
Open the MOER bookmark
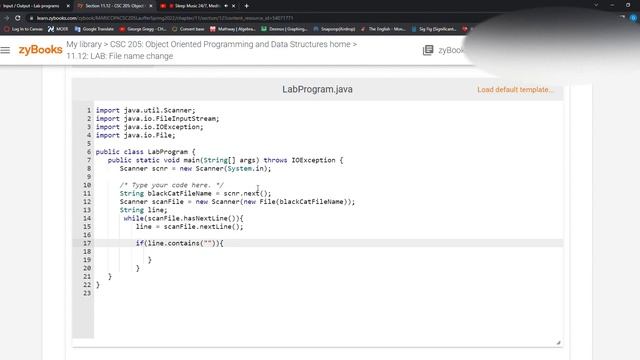58,29
